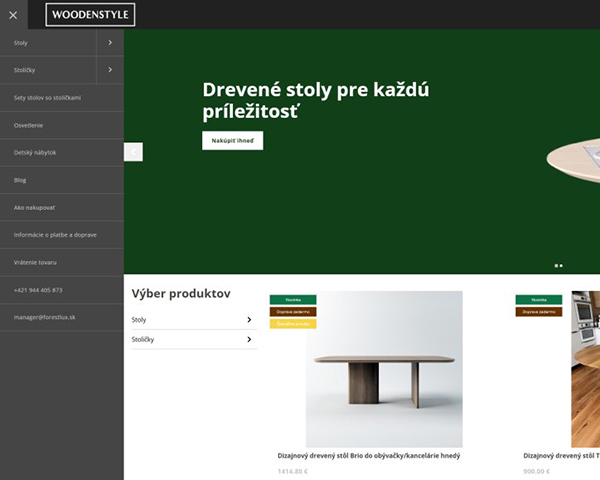Click the yellow Špeciálna ponuka badge
The height and width of the screenshot is (480, 600).
pos(293,324)
